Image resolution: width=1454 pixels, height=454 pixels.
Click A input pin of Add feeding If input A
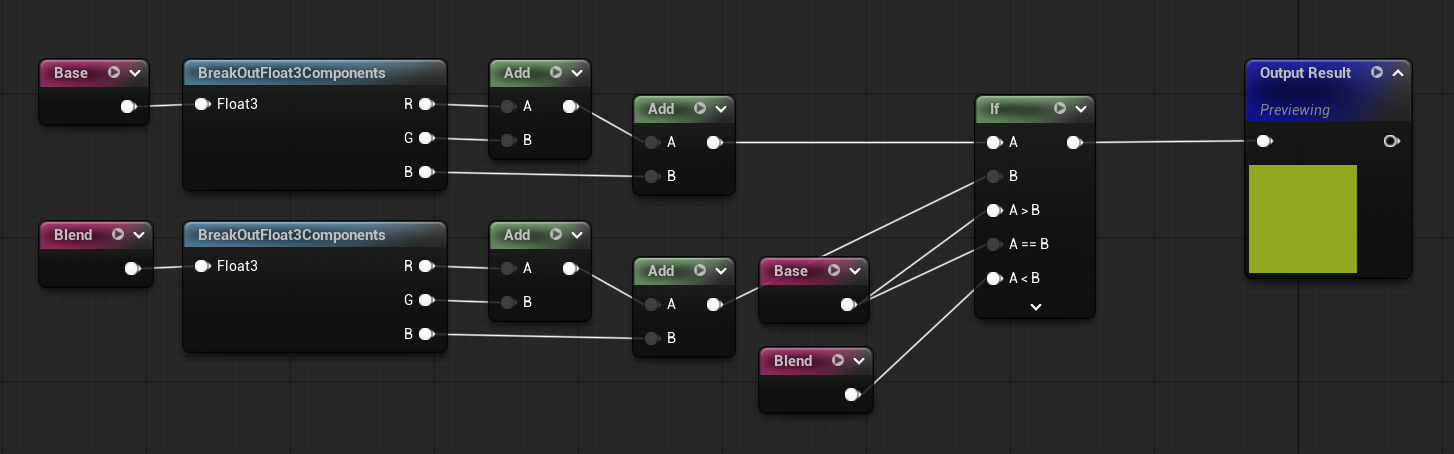click(652, 143)
